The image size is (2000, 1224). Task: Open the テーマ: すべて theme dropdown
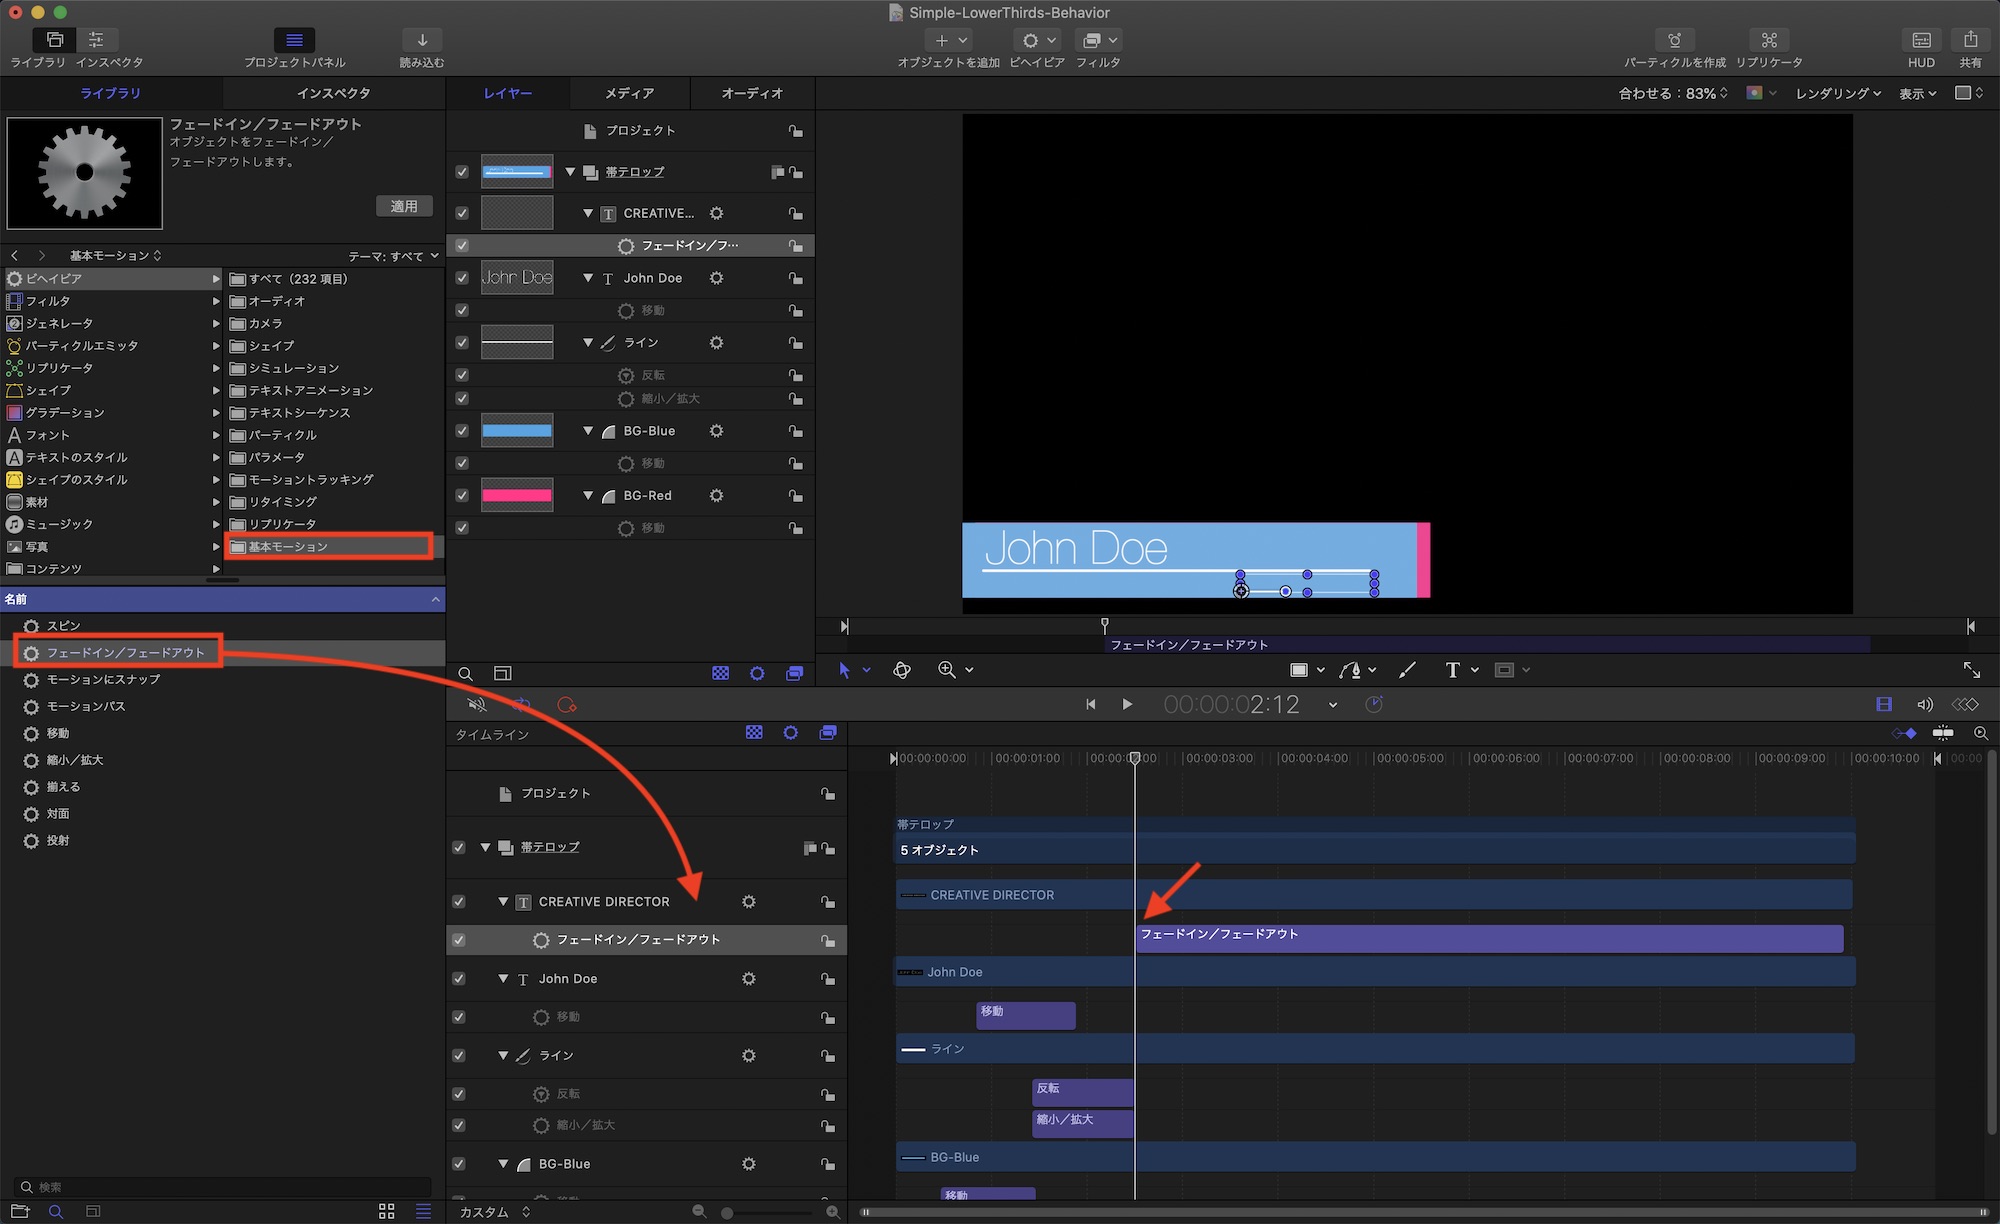click(394, 256)
